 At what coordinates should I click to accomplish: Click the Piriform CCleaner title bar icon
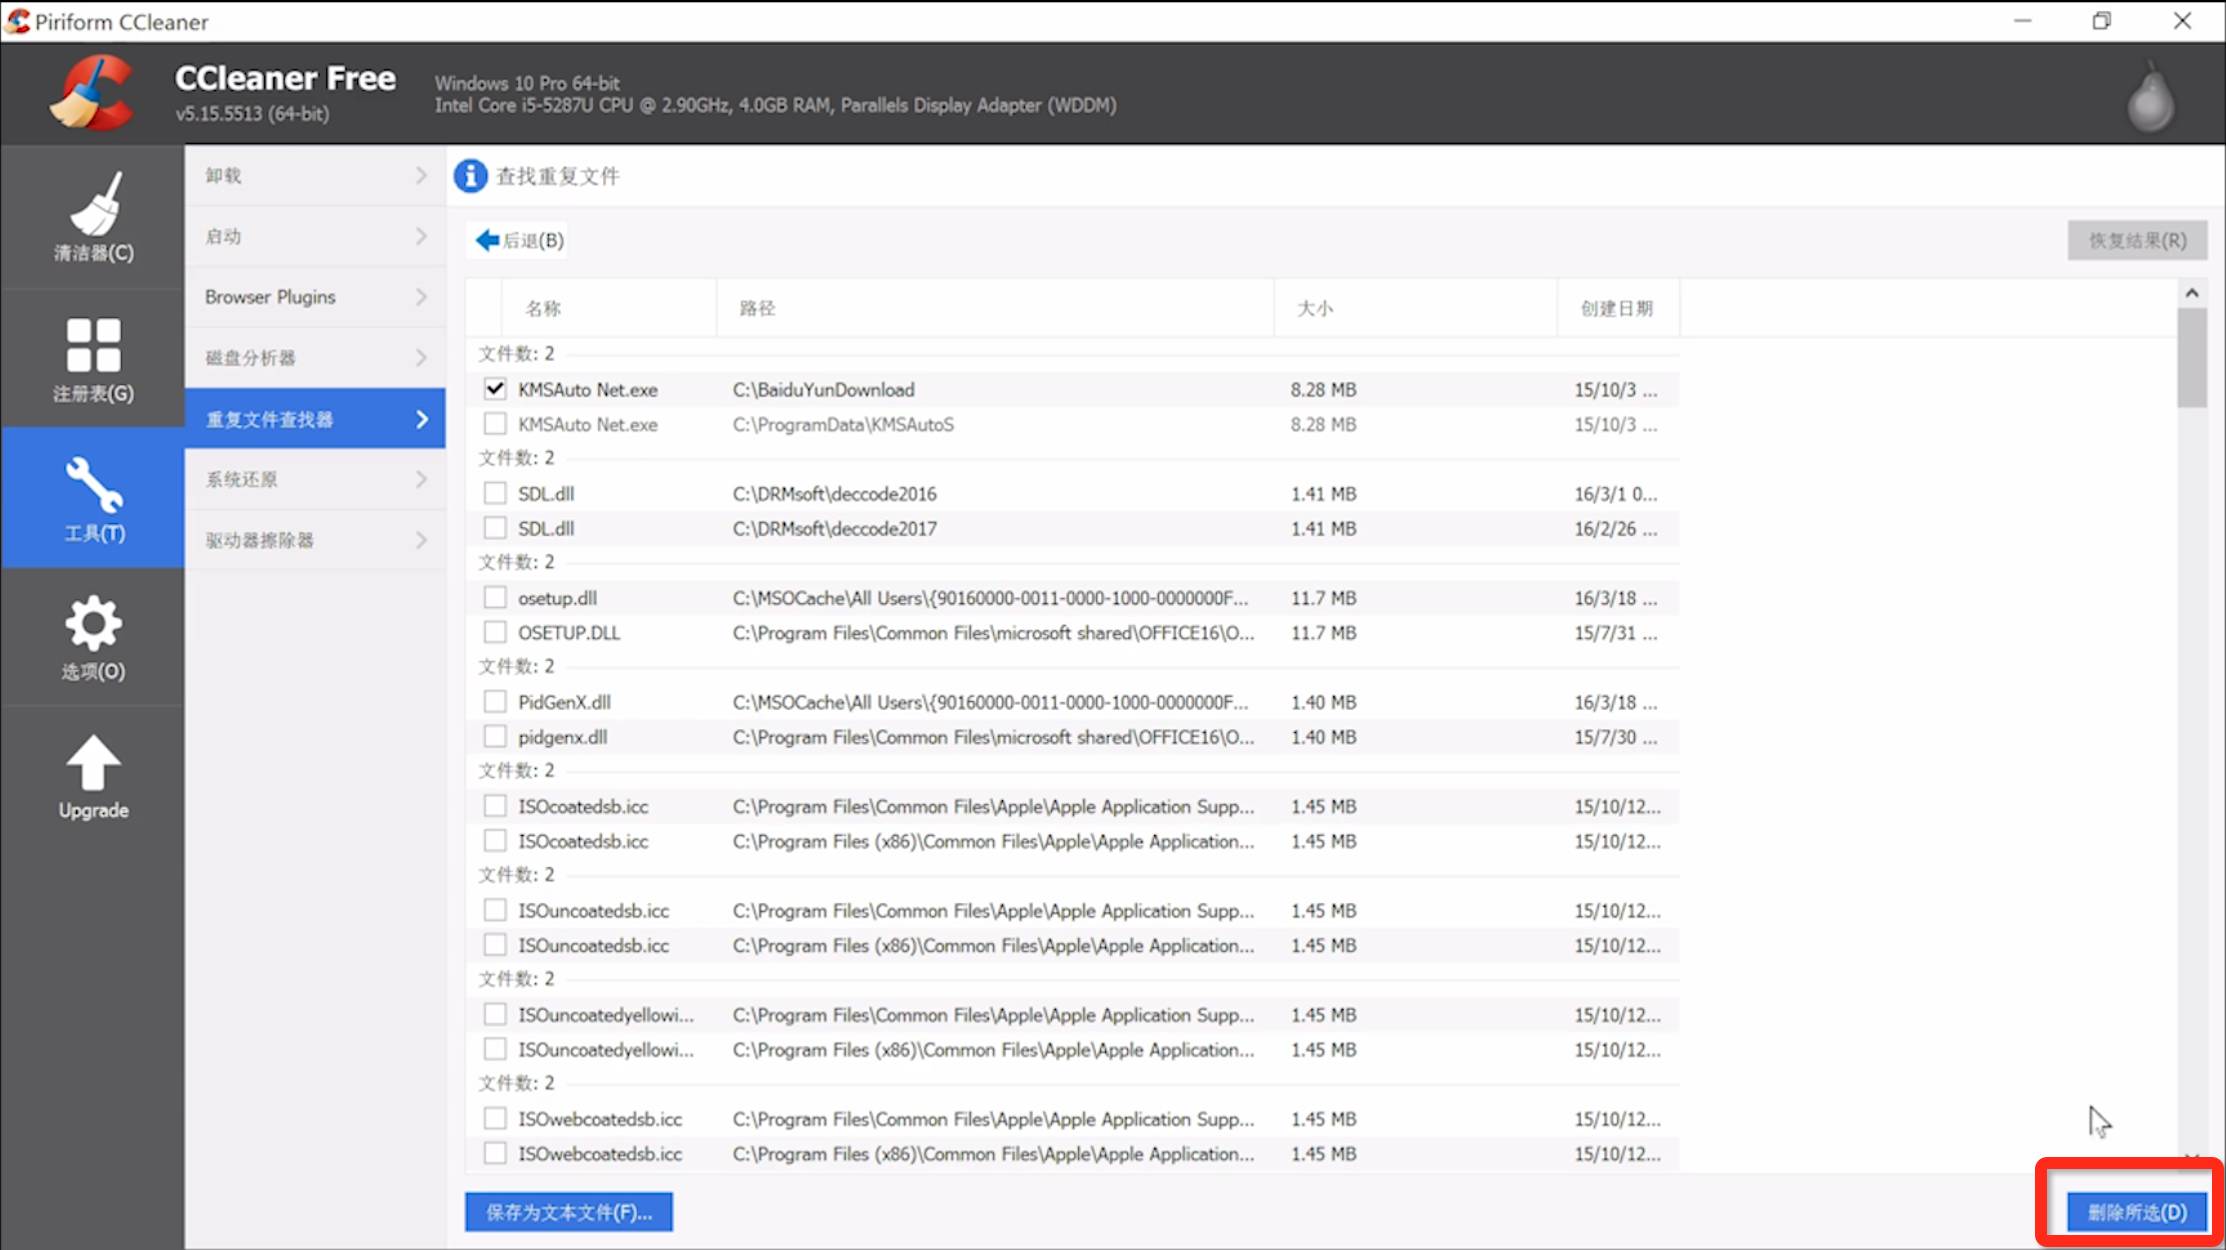click(x=17, y=21)
